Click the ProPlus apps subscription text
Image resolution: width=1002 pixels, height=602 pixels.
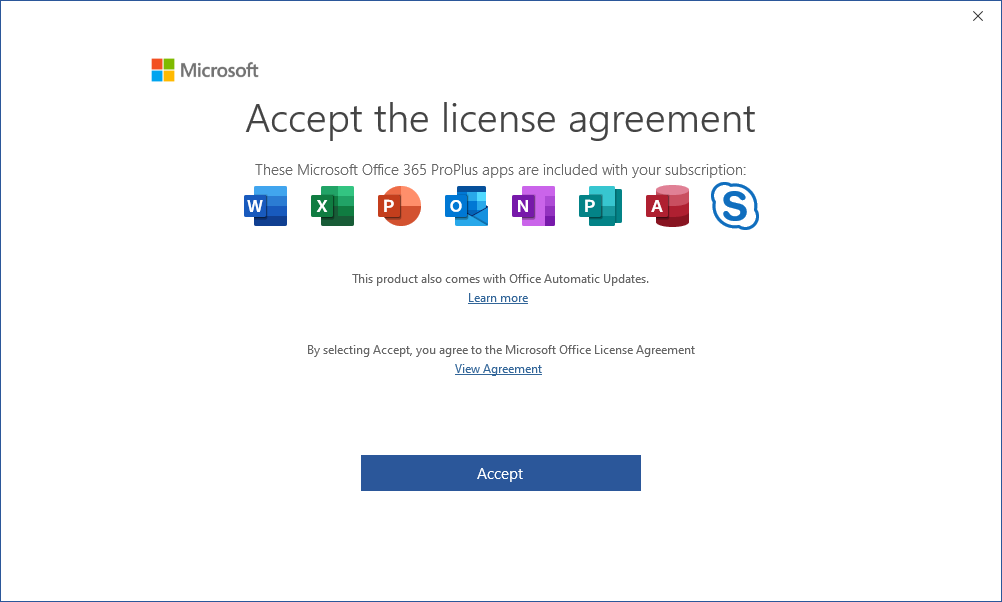500,169
